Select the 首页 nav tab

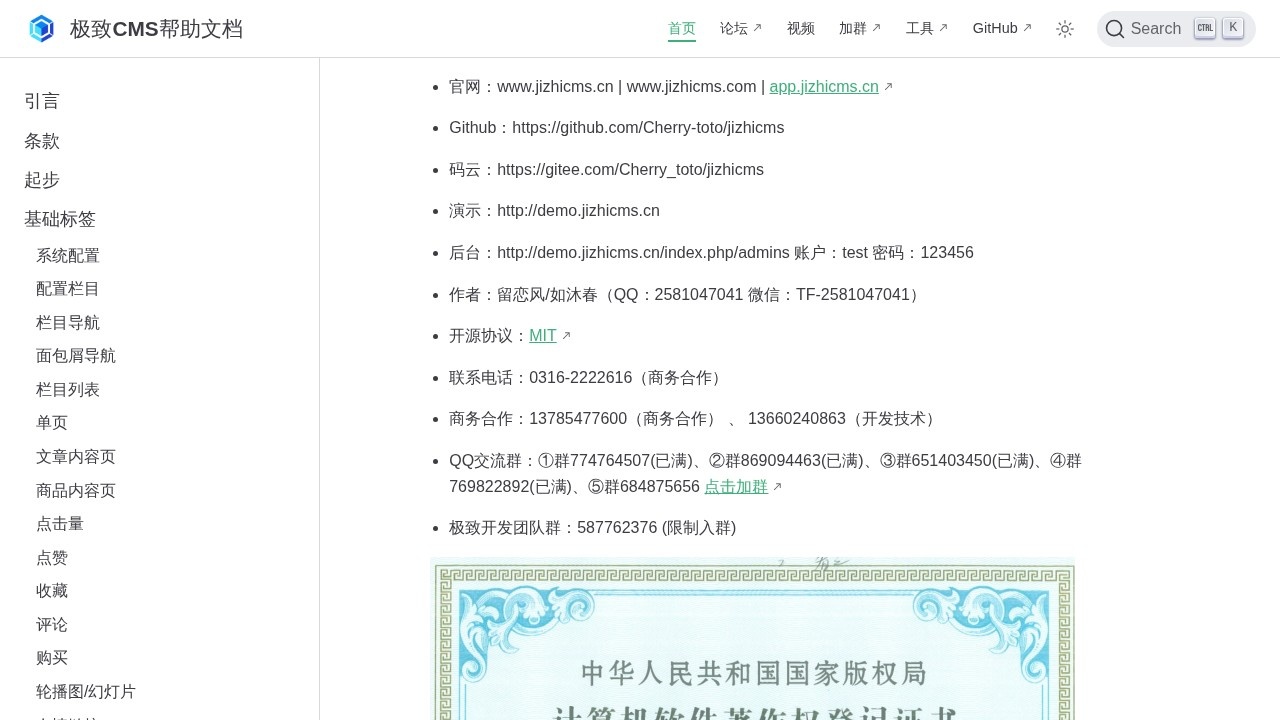click(x=682, y=29)
